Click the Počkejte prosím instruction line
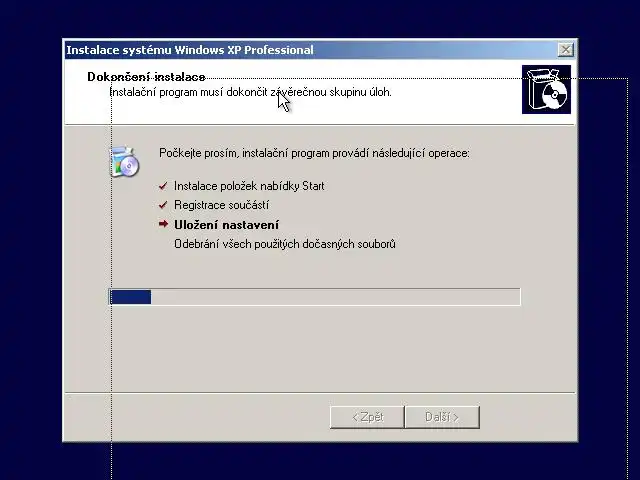This screenshot has height=480, width=640. (x=314, y=153)
